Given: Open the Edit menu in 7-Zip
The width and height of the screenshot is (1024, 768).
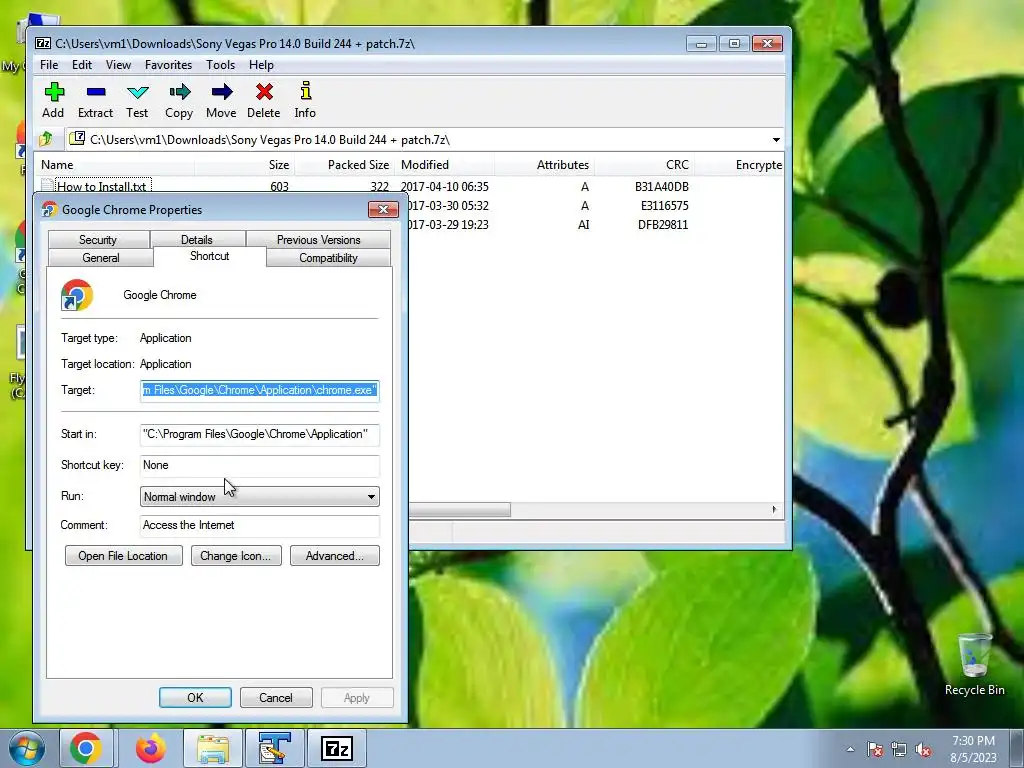Looking at the screenshot, I should pos(82,65).
